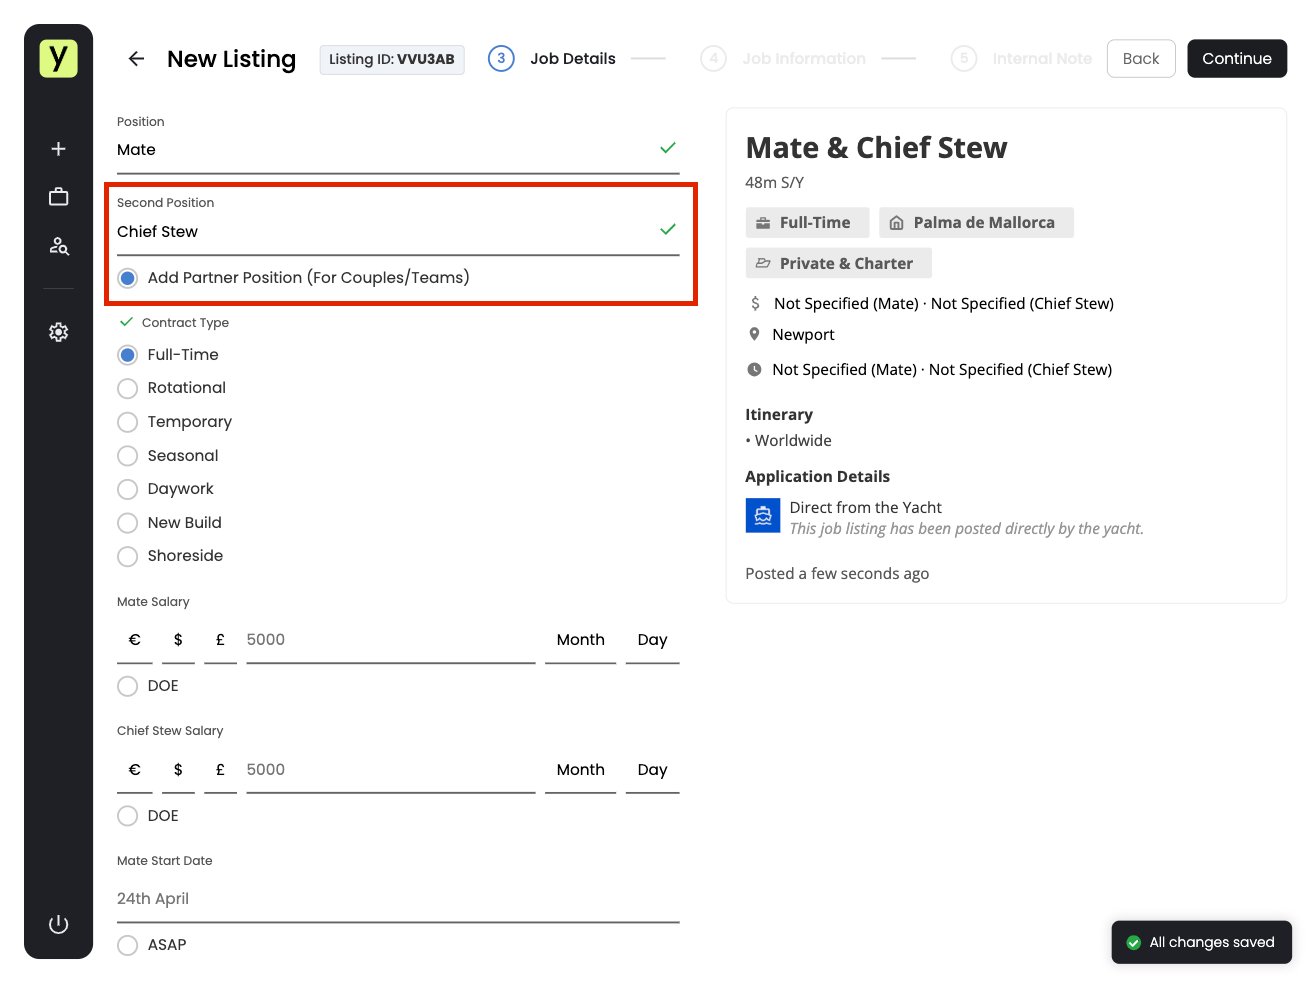Click the green check icon in saved toast
Screen dimensions: 1311x983
[1133, 942]
